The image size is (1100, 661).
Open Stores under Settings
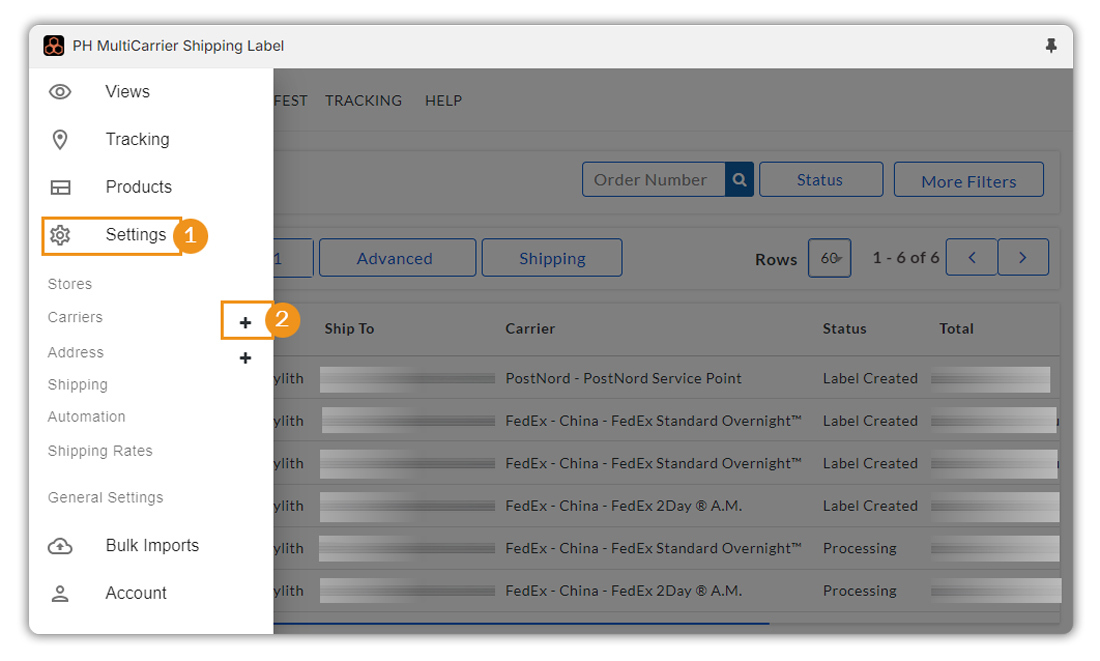pos(70,284)
